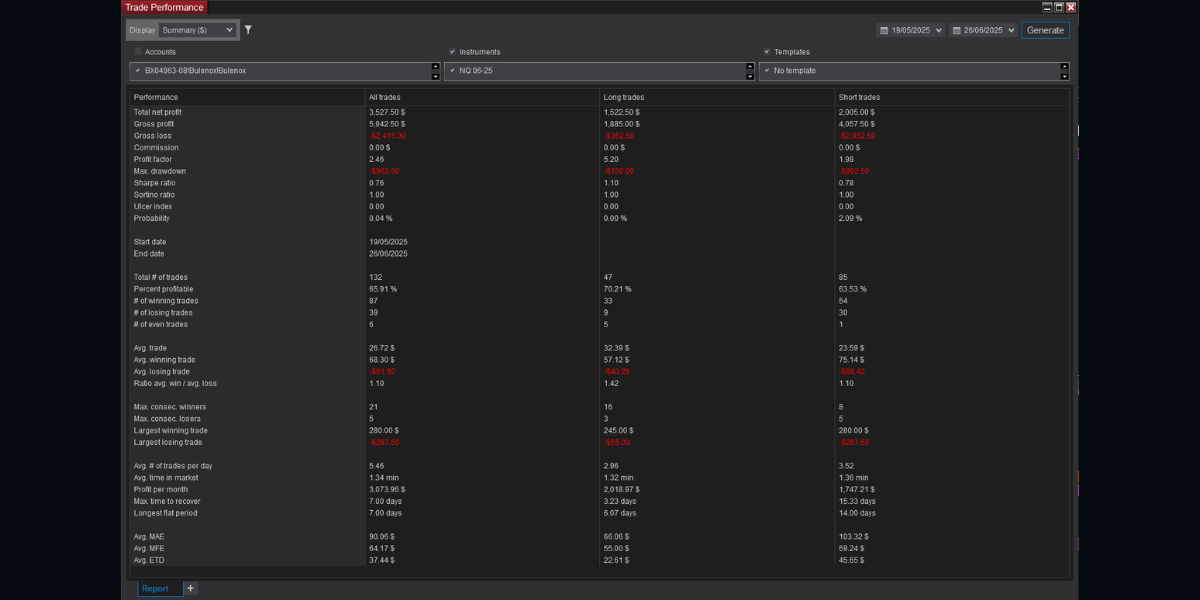The height and width of the screenshot is (600, 1200).
Task: Select the Report tab
Action: tap(155, 588)
